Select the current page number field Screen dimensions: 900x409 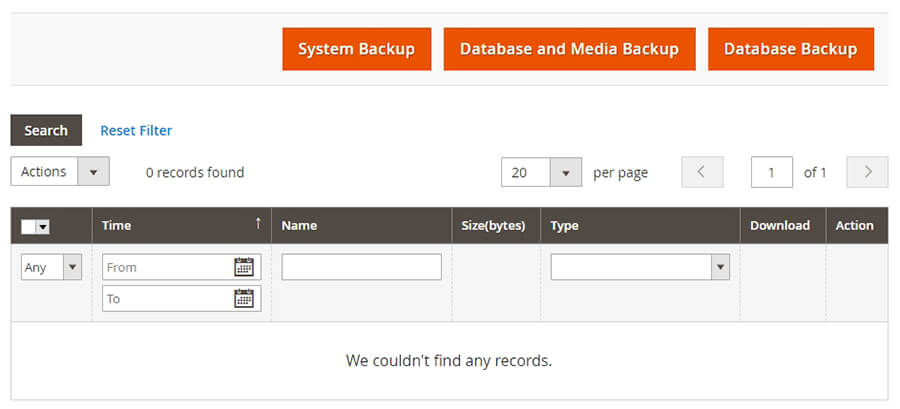pos(771,172)
